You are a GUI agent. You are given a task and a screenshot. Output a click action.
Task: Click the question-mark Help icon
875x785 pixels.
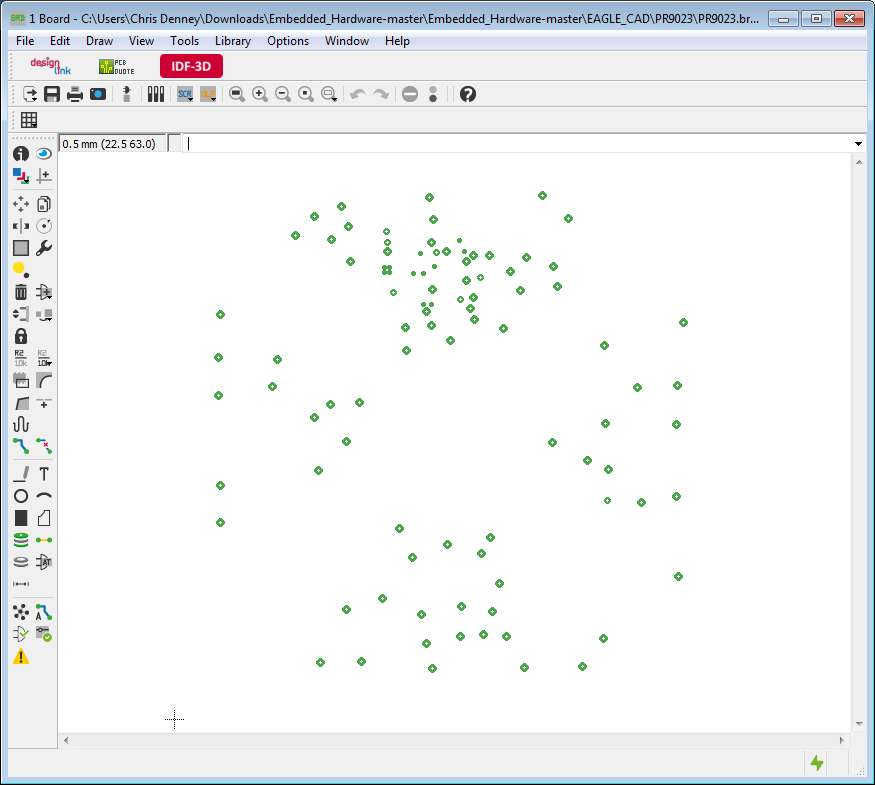coord(468,94)
